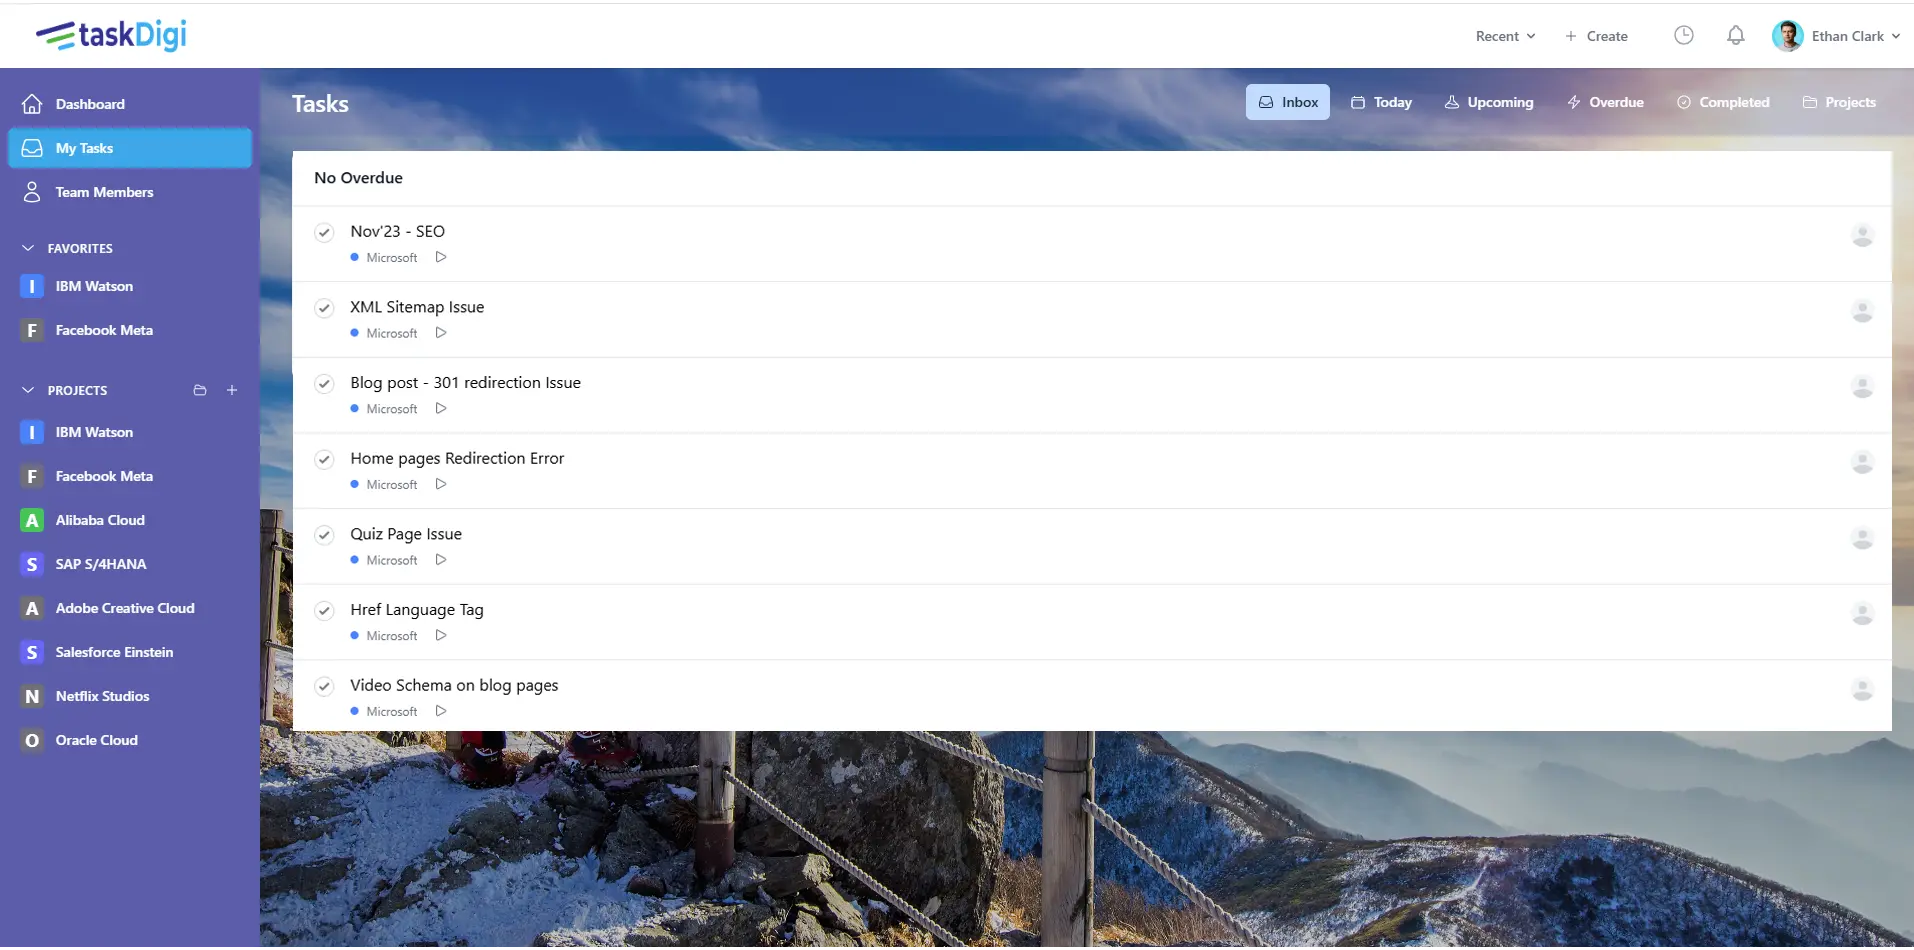Expand Ethan Clark user menu
Viewport: 1914px width, 950px height.
click(x=1836, y=36)
